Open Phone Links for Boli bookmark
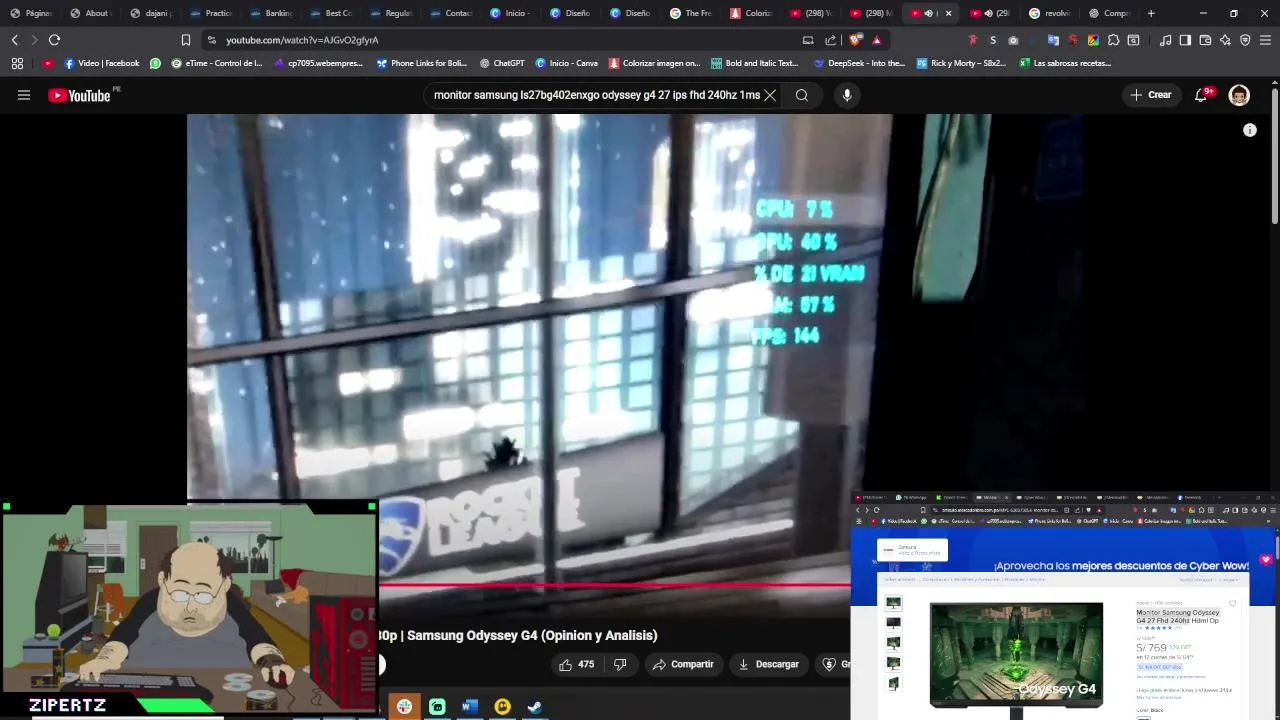Image resolution: width=1280 pixels, height=720 pixels. [x=422, y=63]
